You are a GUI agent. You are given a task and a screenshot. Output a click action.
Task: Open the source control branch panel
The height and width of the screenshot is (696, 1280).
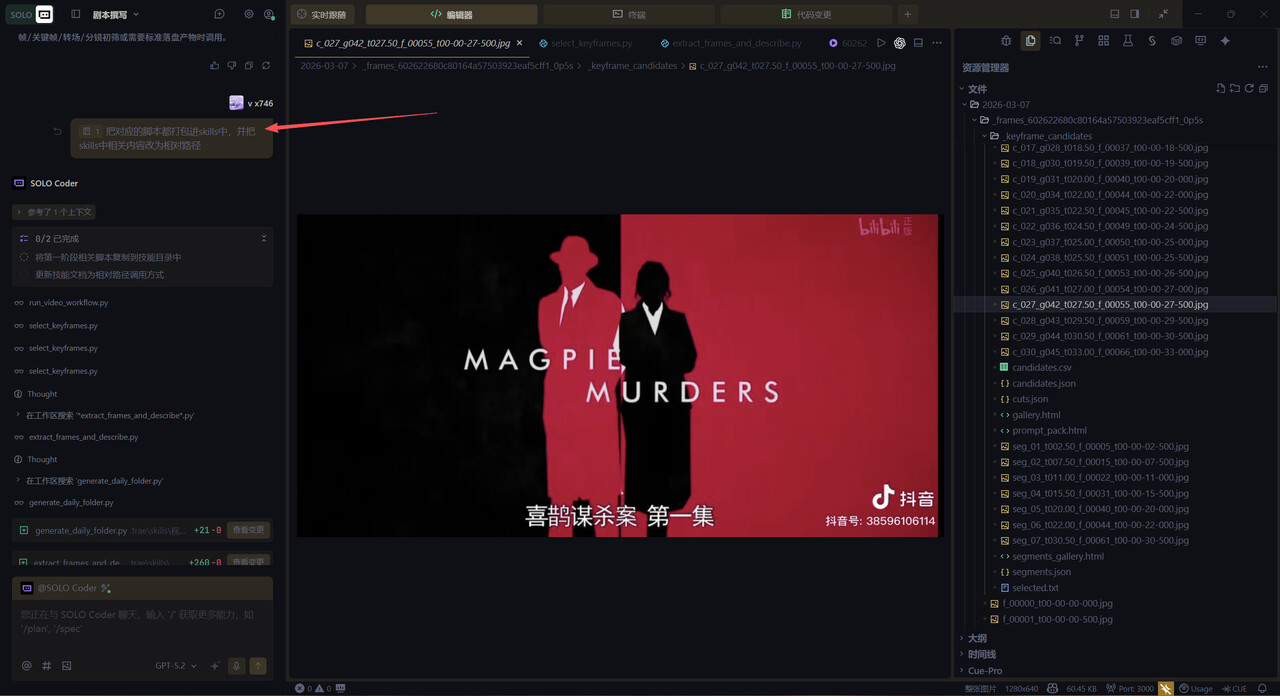coord(1079,41)
